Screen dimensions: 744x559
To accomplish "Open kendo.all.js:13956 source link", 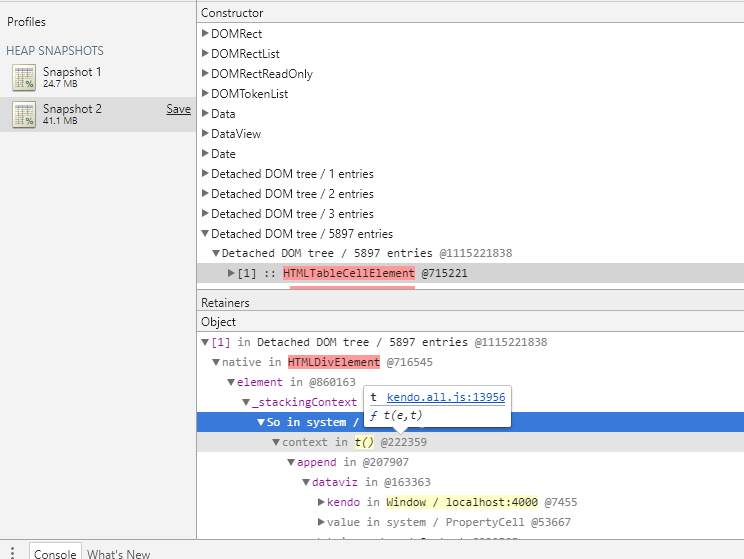I will click(446, 397).
